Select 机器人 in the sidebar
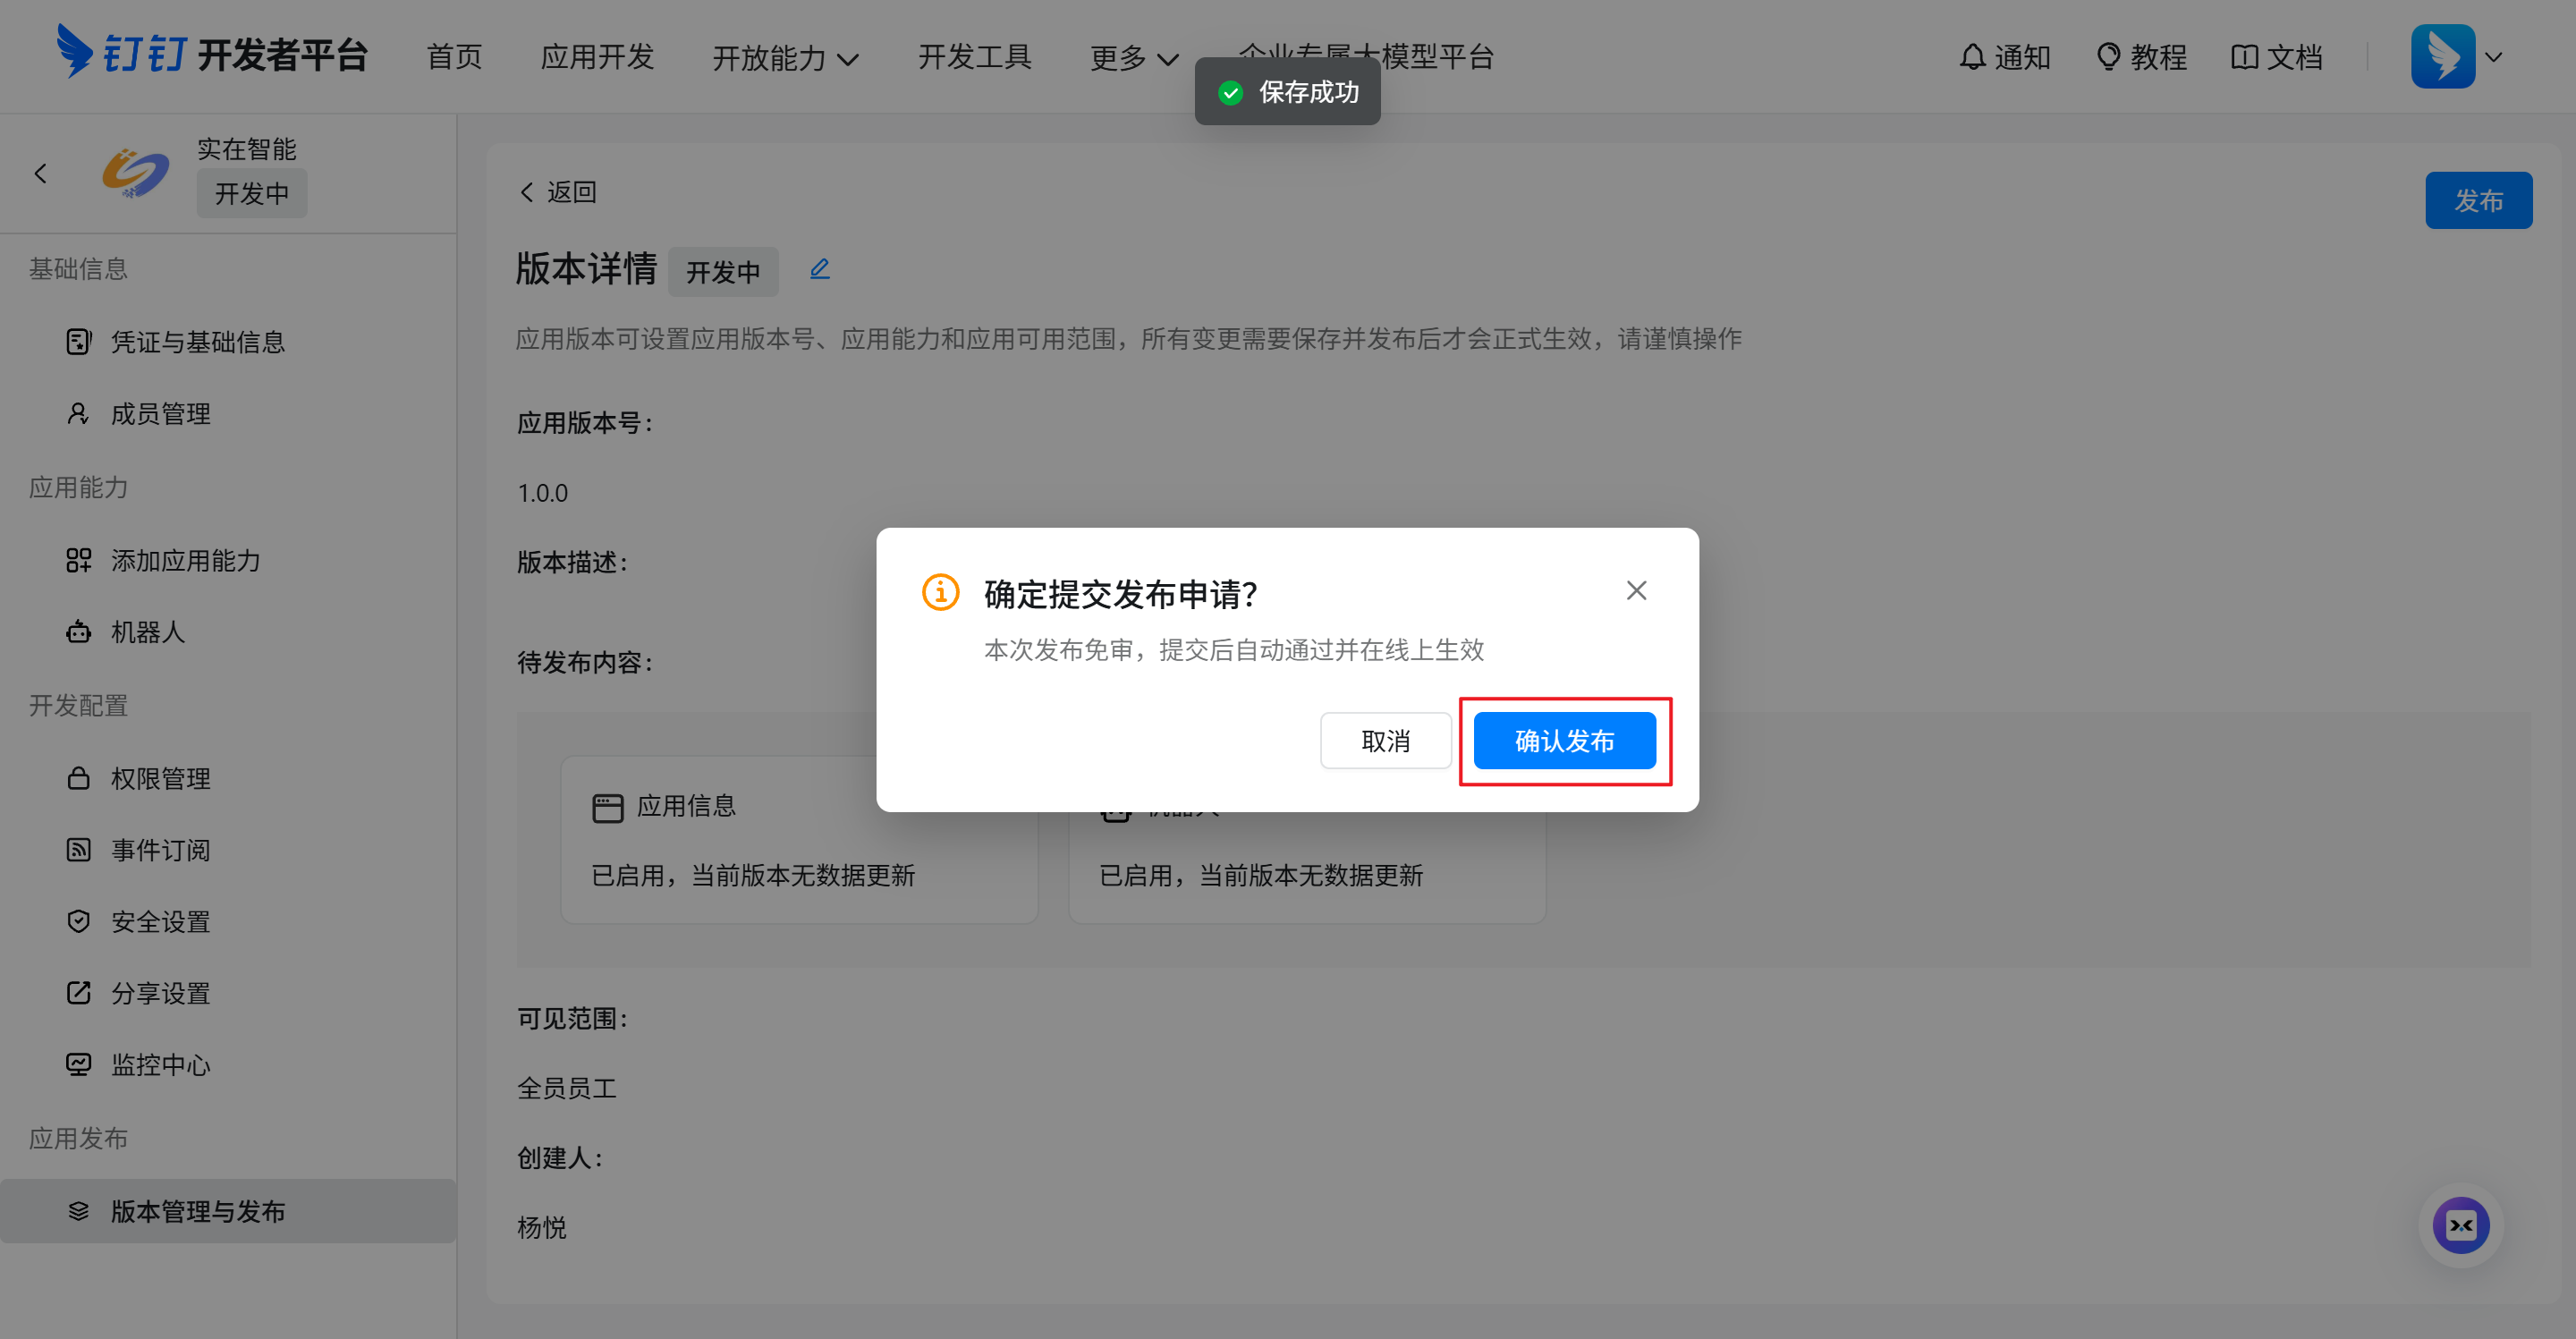Viewport: 2576px width, 1339px height. click(147, 632)
